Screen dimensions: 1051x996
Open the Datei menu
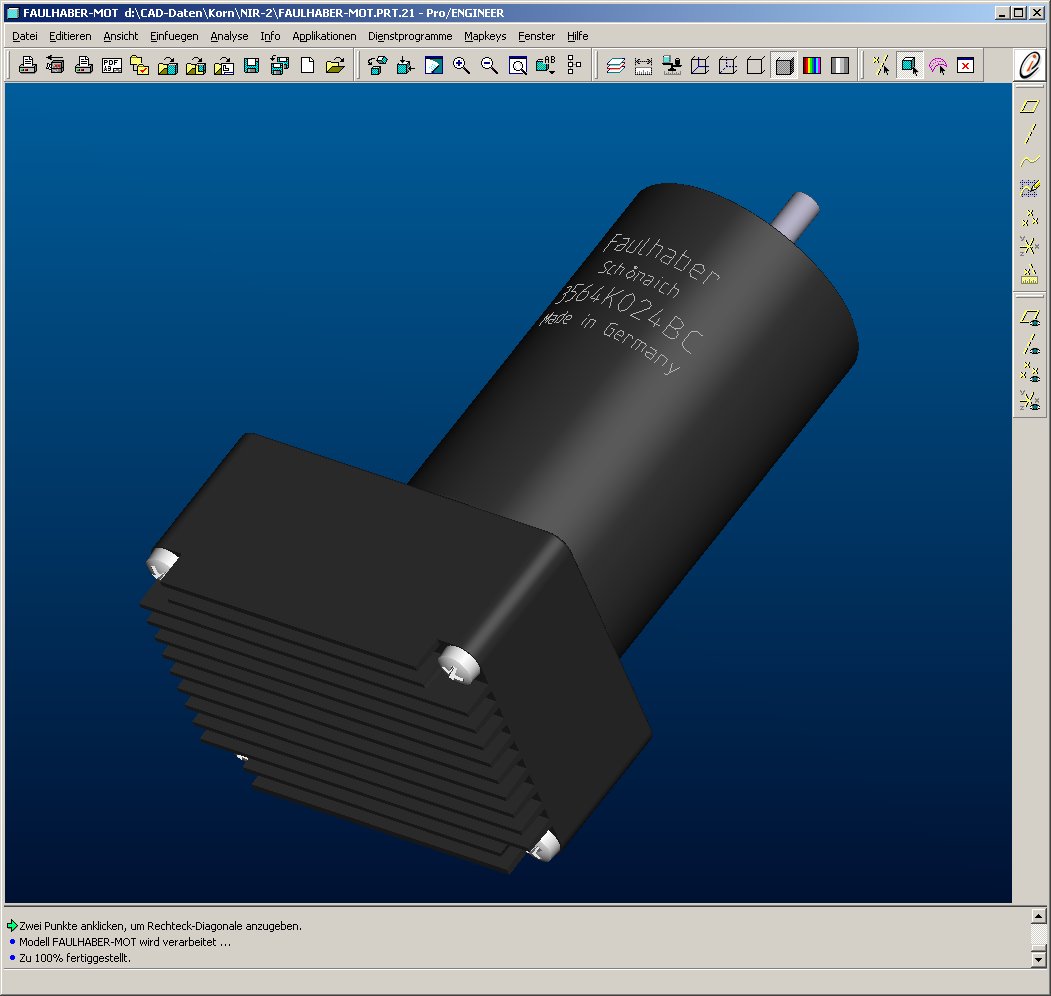coord(25,36)
